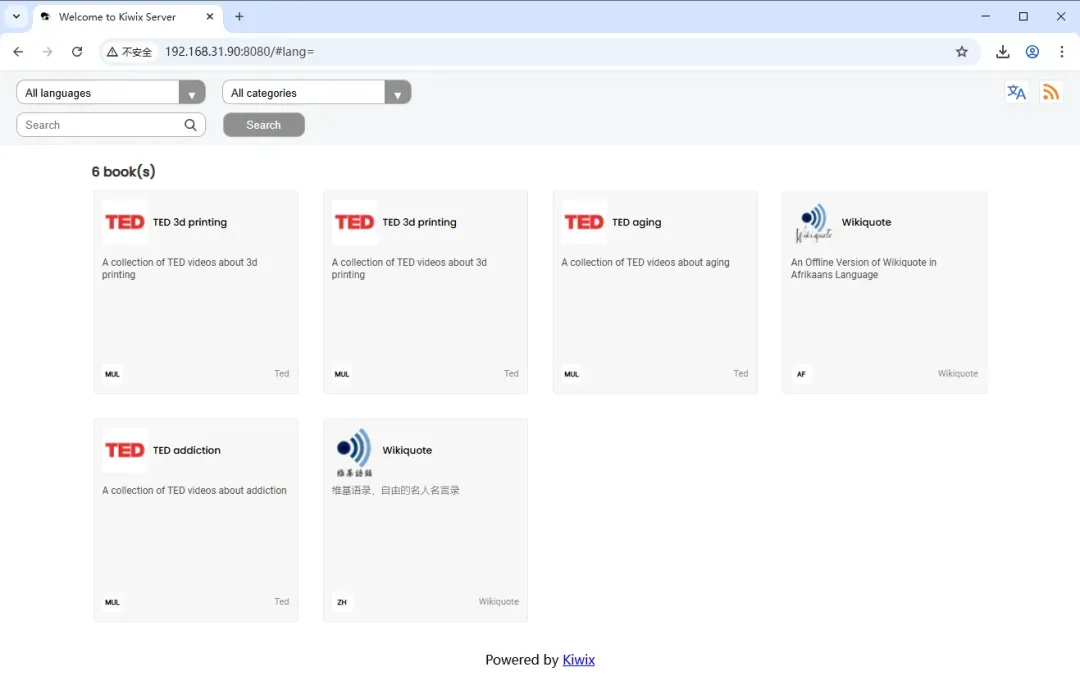Click the not-secure site info icon
The height and width of the screenshot is (681, 1080).
pyautogui.click(x=130, y=52)
